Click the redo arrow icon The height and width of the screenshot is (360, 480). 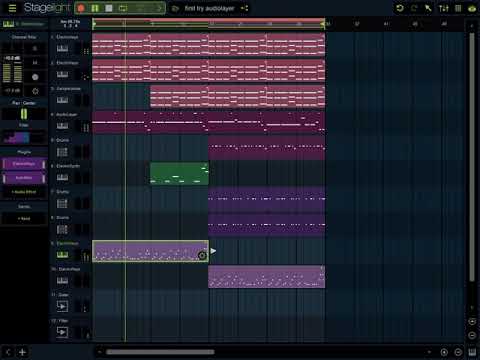(x=414, y=8)
